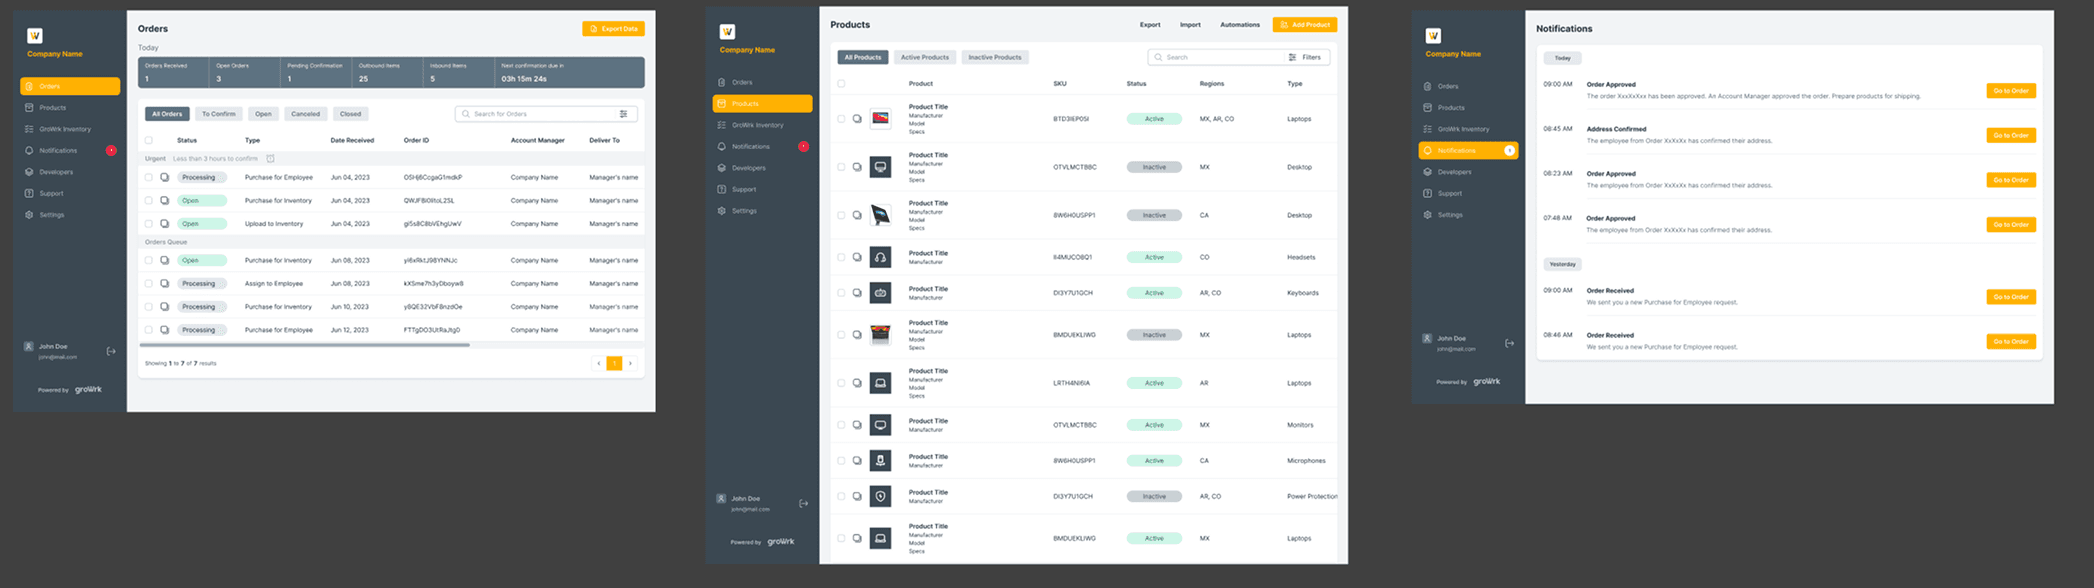Go to the previous page in Orders pagination

599,363
